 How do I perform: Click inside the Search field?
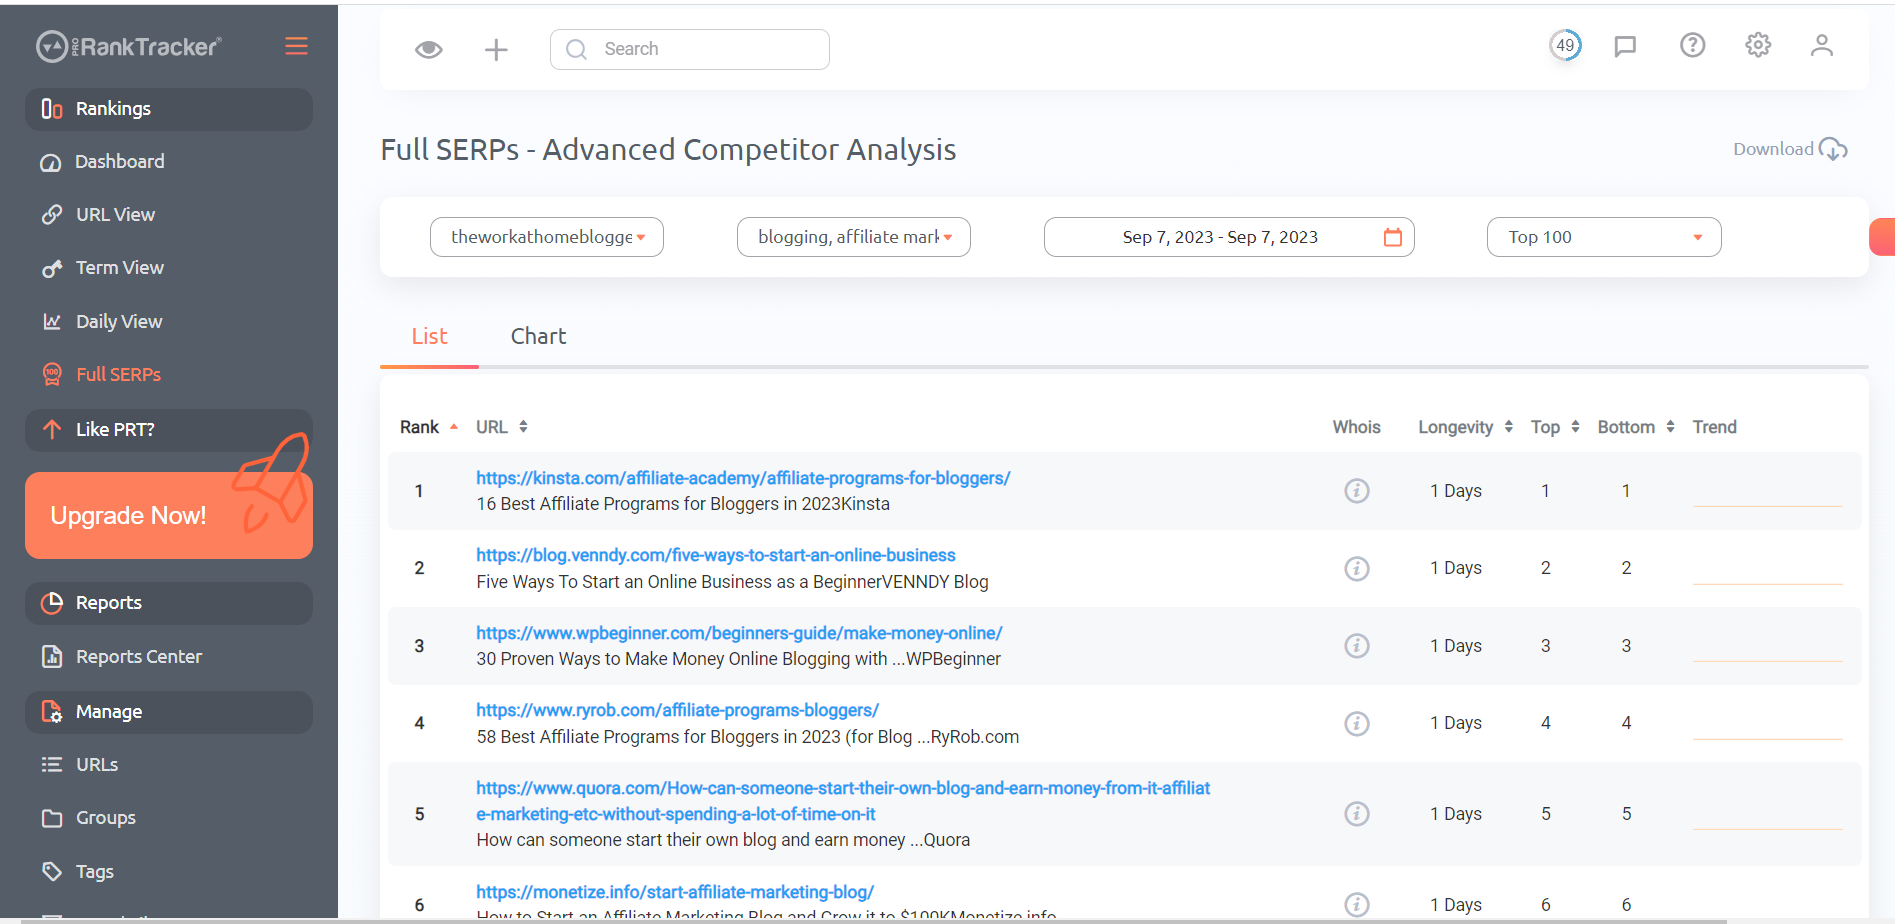click(x=689, y=49)
